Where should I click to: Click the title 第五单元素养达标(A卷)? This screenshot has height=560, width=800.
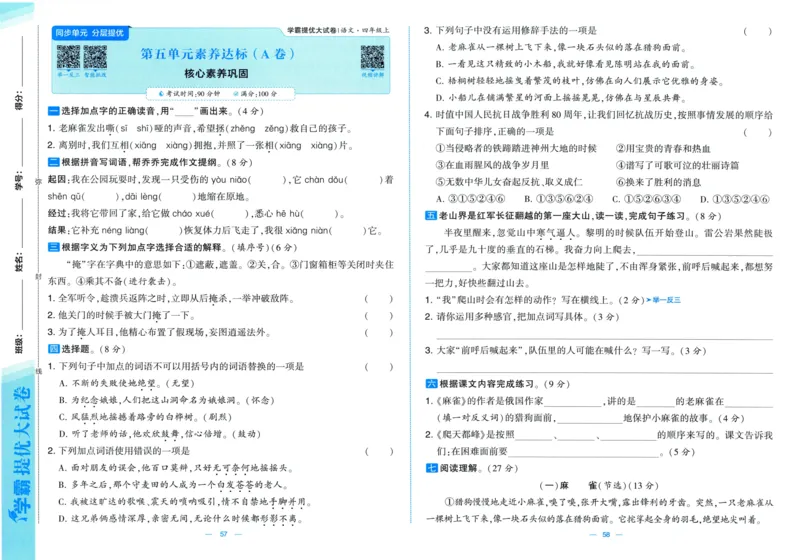click(217, 54)
